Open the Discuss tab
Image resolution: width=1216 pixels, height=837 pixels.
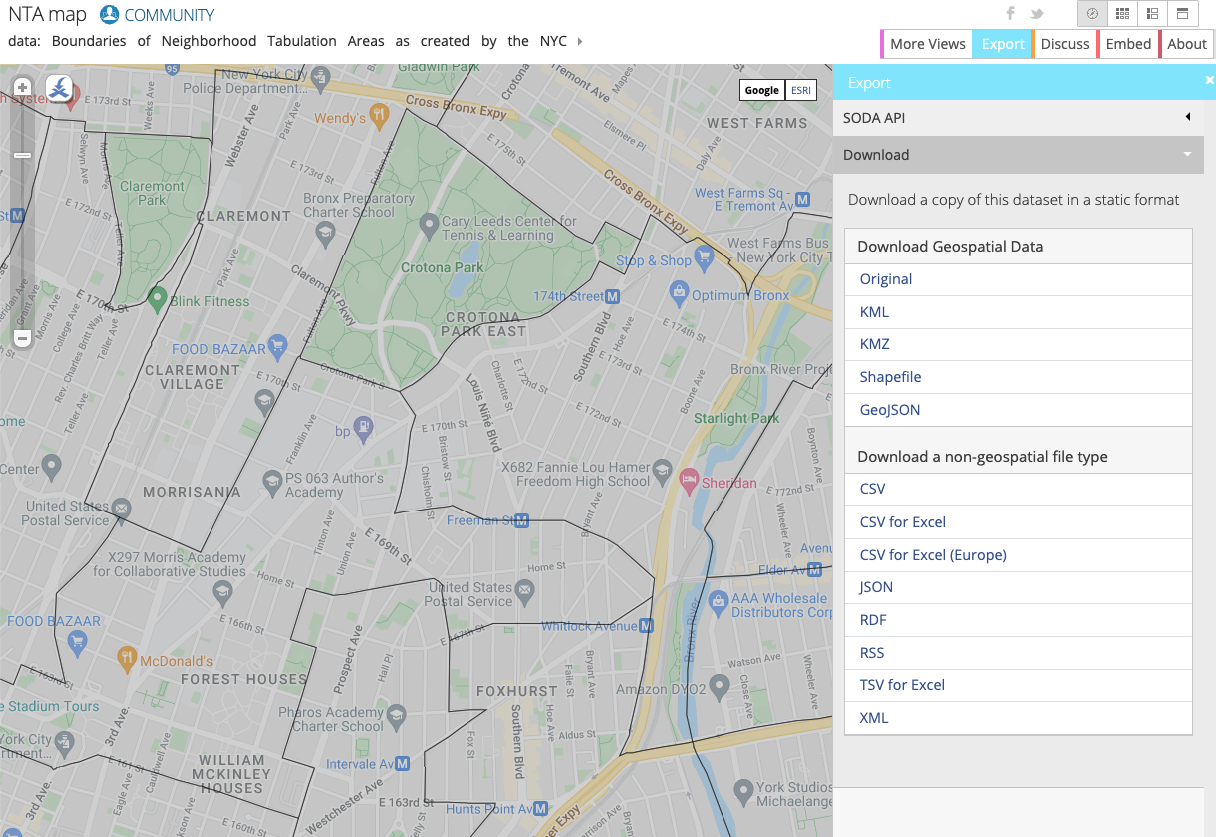1064,43
